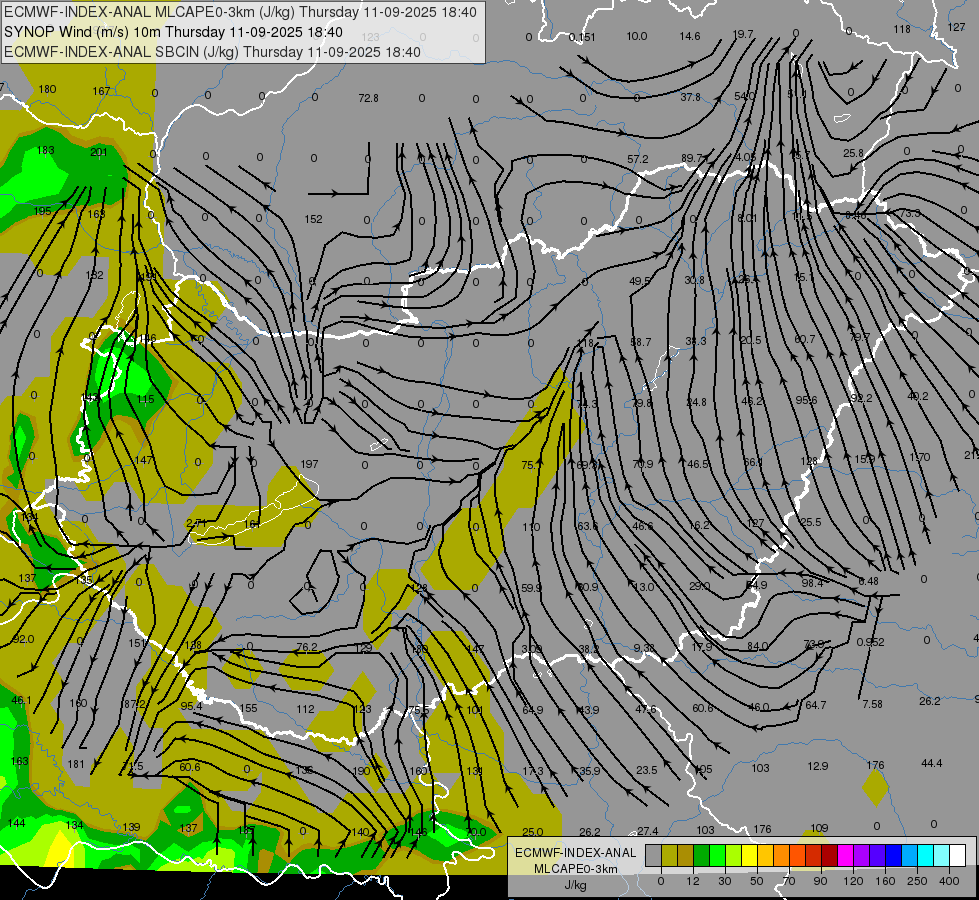Screen dimensions: 979x900
Task: Click the map value 76.2
Action: (x=307, y=648)
